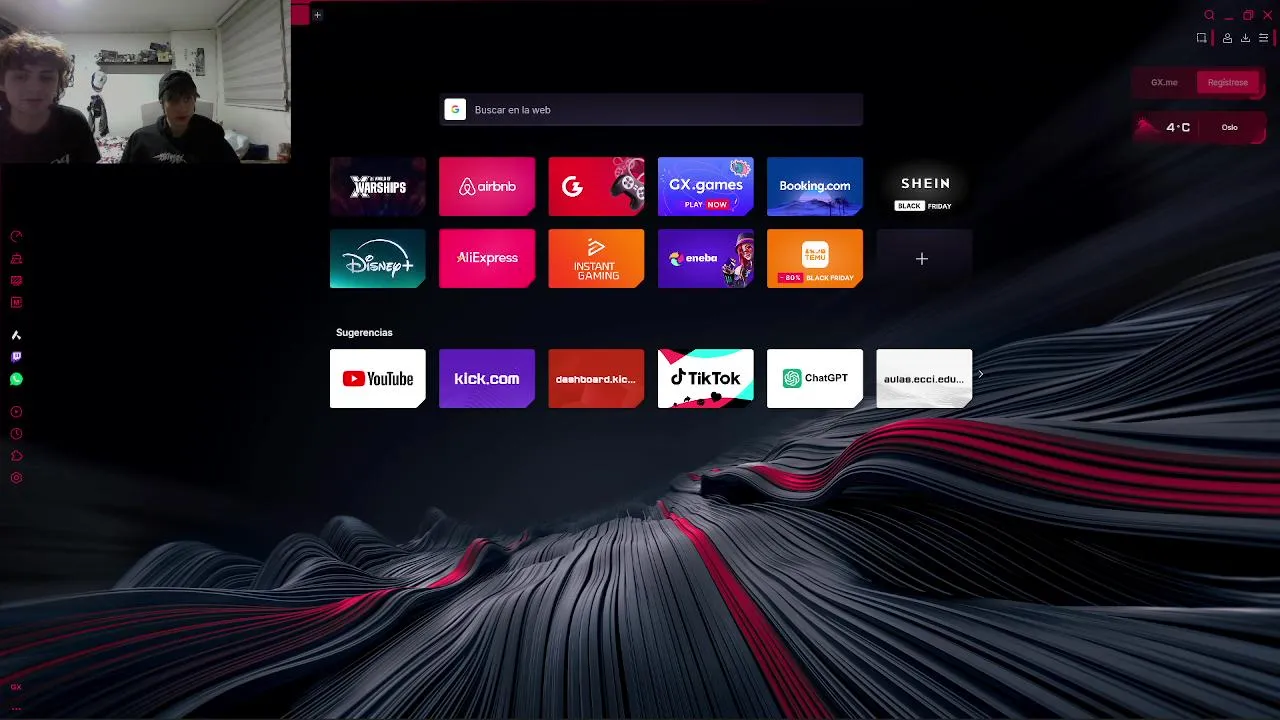Open History clock icon in sidebar
The image size is (1280, 720).
pyautogui.click(x=16, y=434)
